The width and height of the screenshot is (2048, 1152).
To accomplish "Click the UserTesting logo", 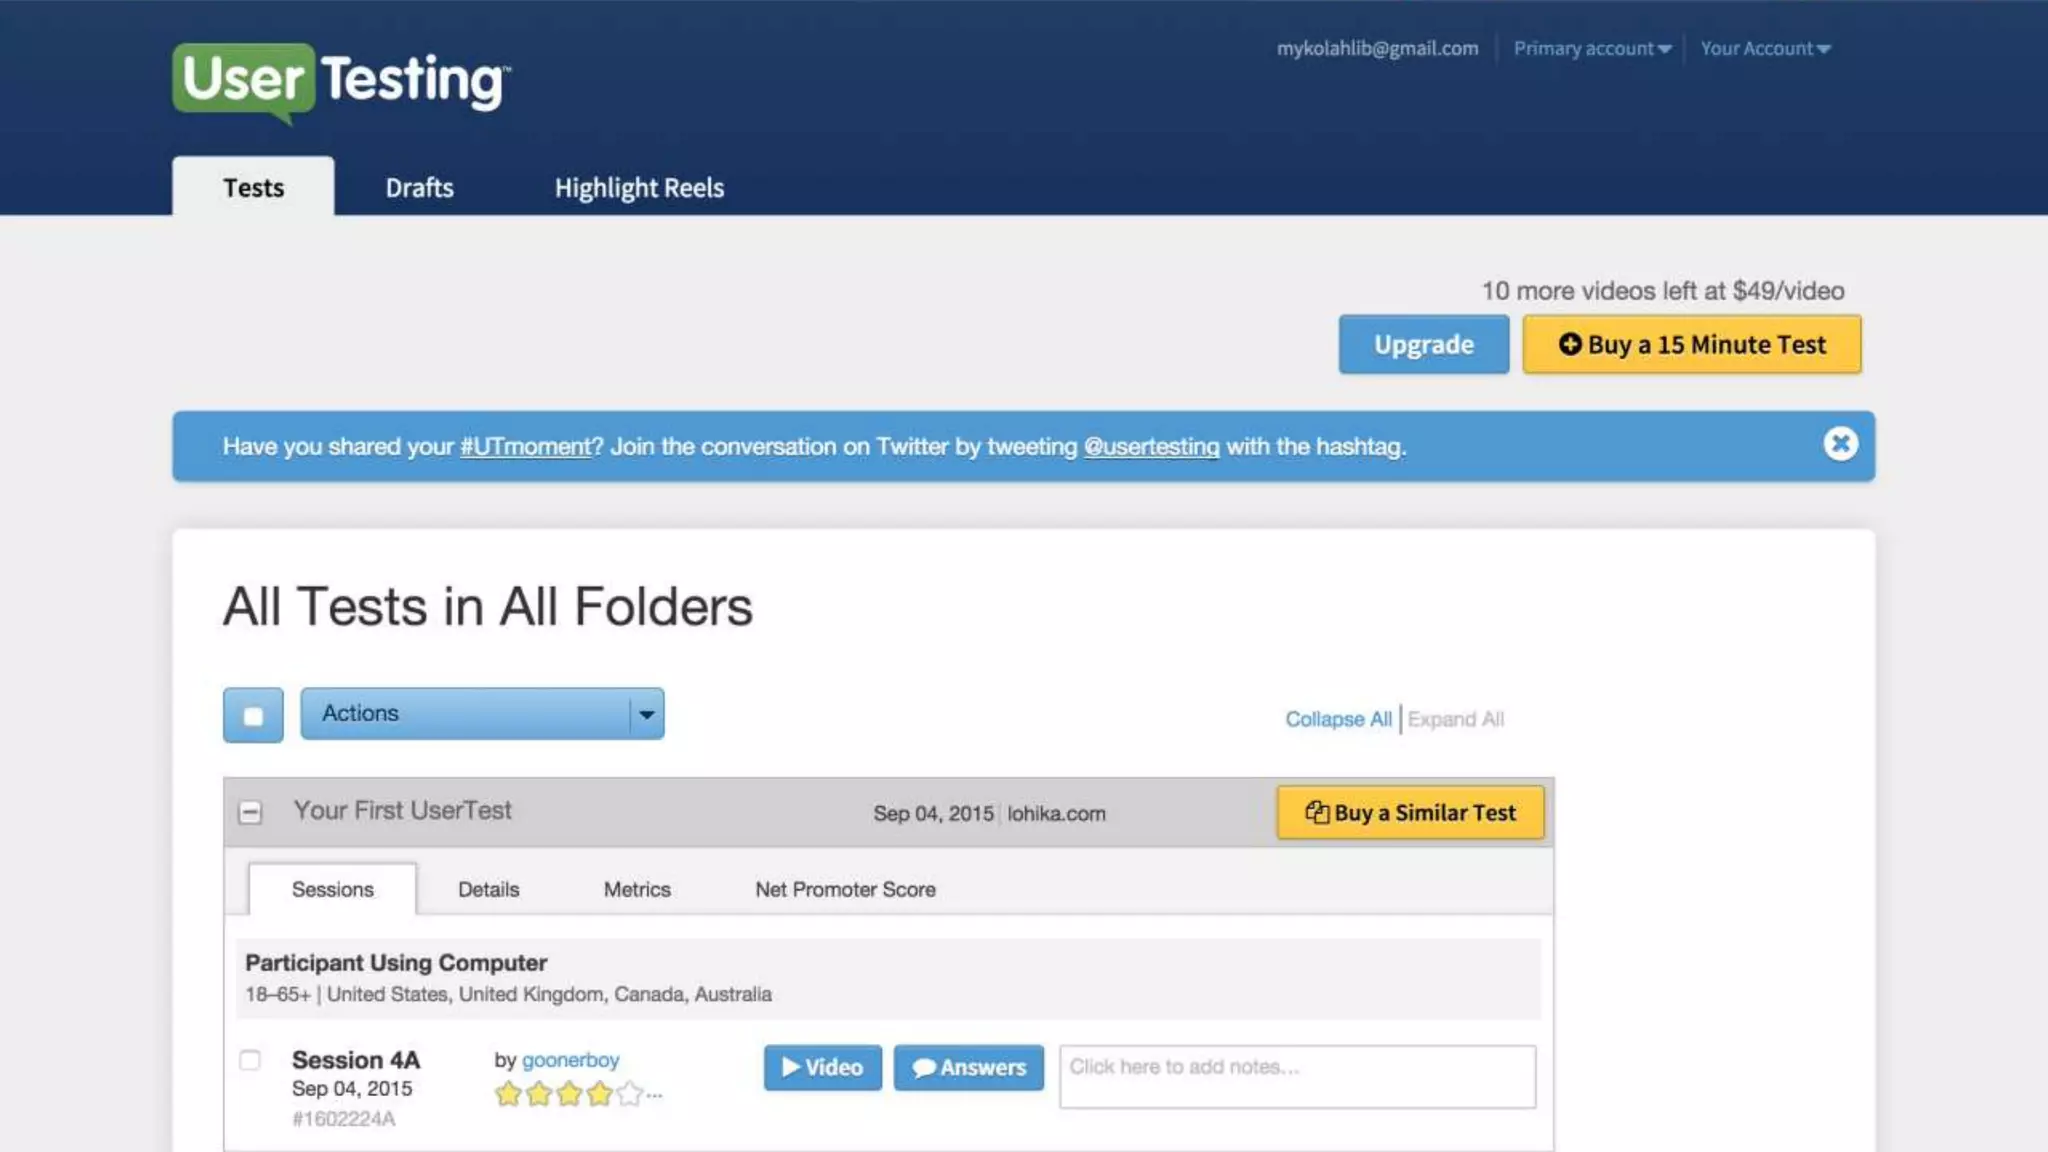I will click(340, 80).
